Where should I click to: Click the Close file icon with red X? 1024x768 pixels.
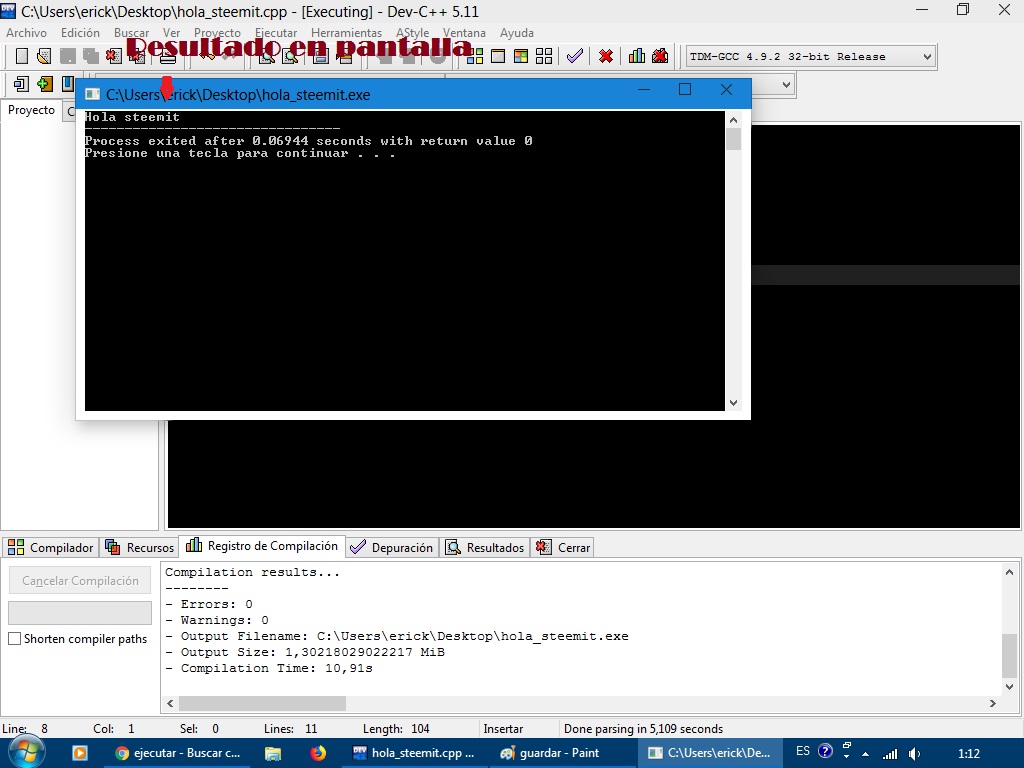click(114, 56)
